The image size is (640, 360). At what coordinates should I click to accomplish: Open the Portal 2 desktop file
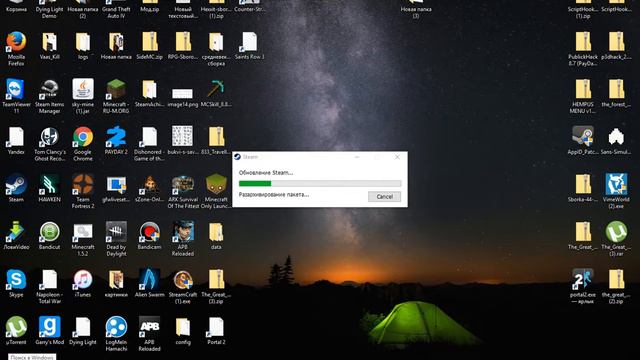coord(216,327)
